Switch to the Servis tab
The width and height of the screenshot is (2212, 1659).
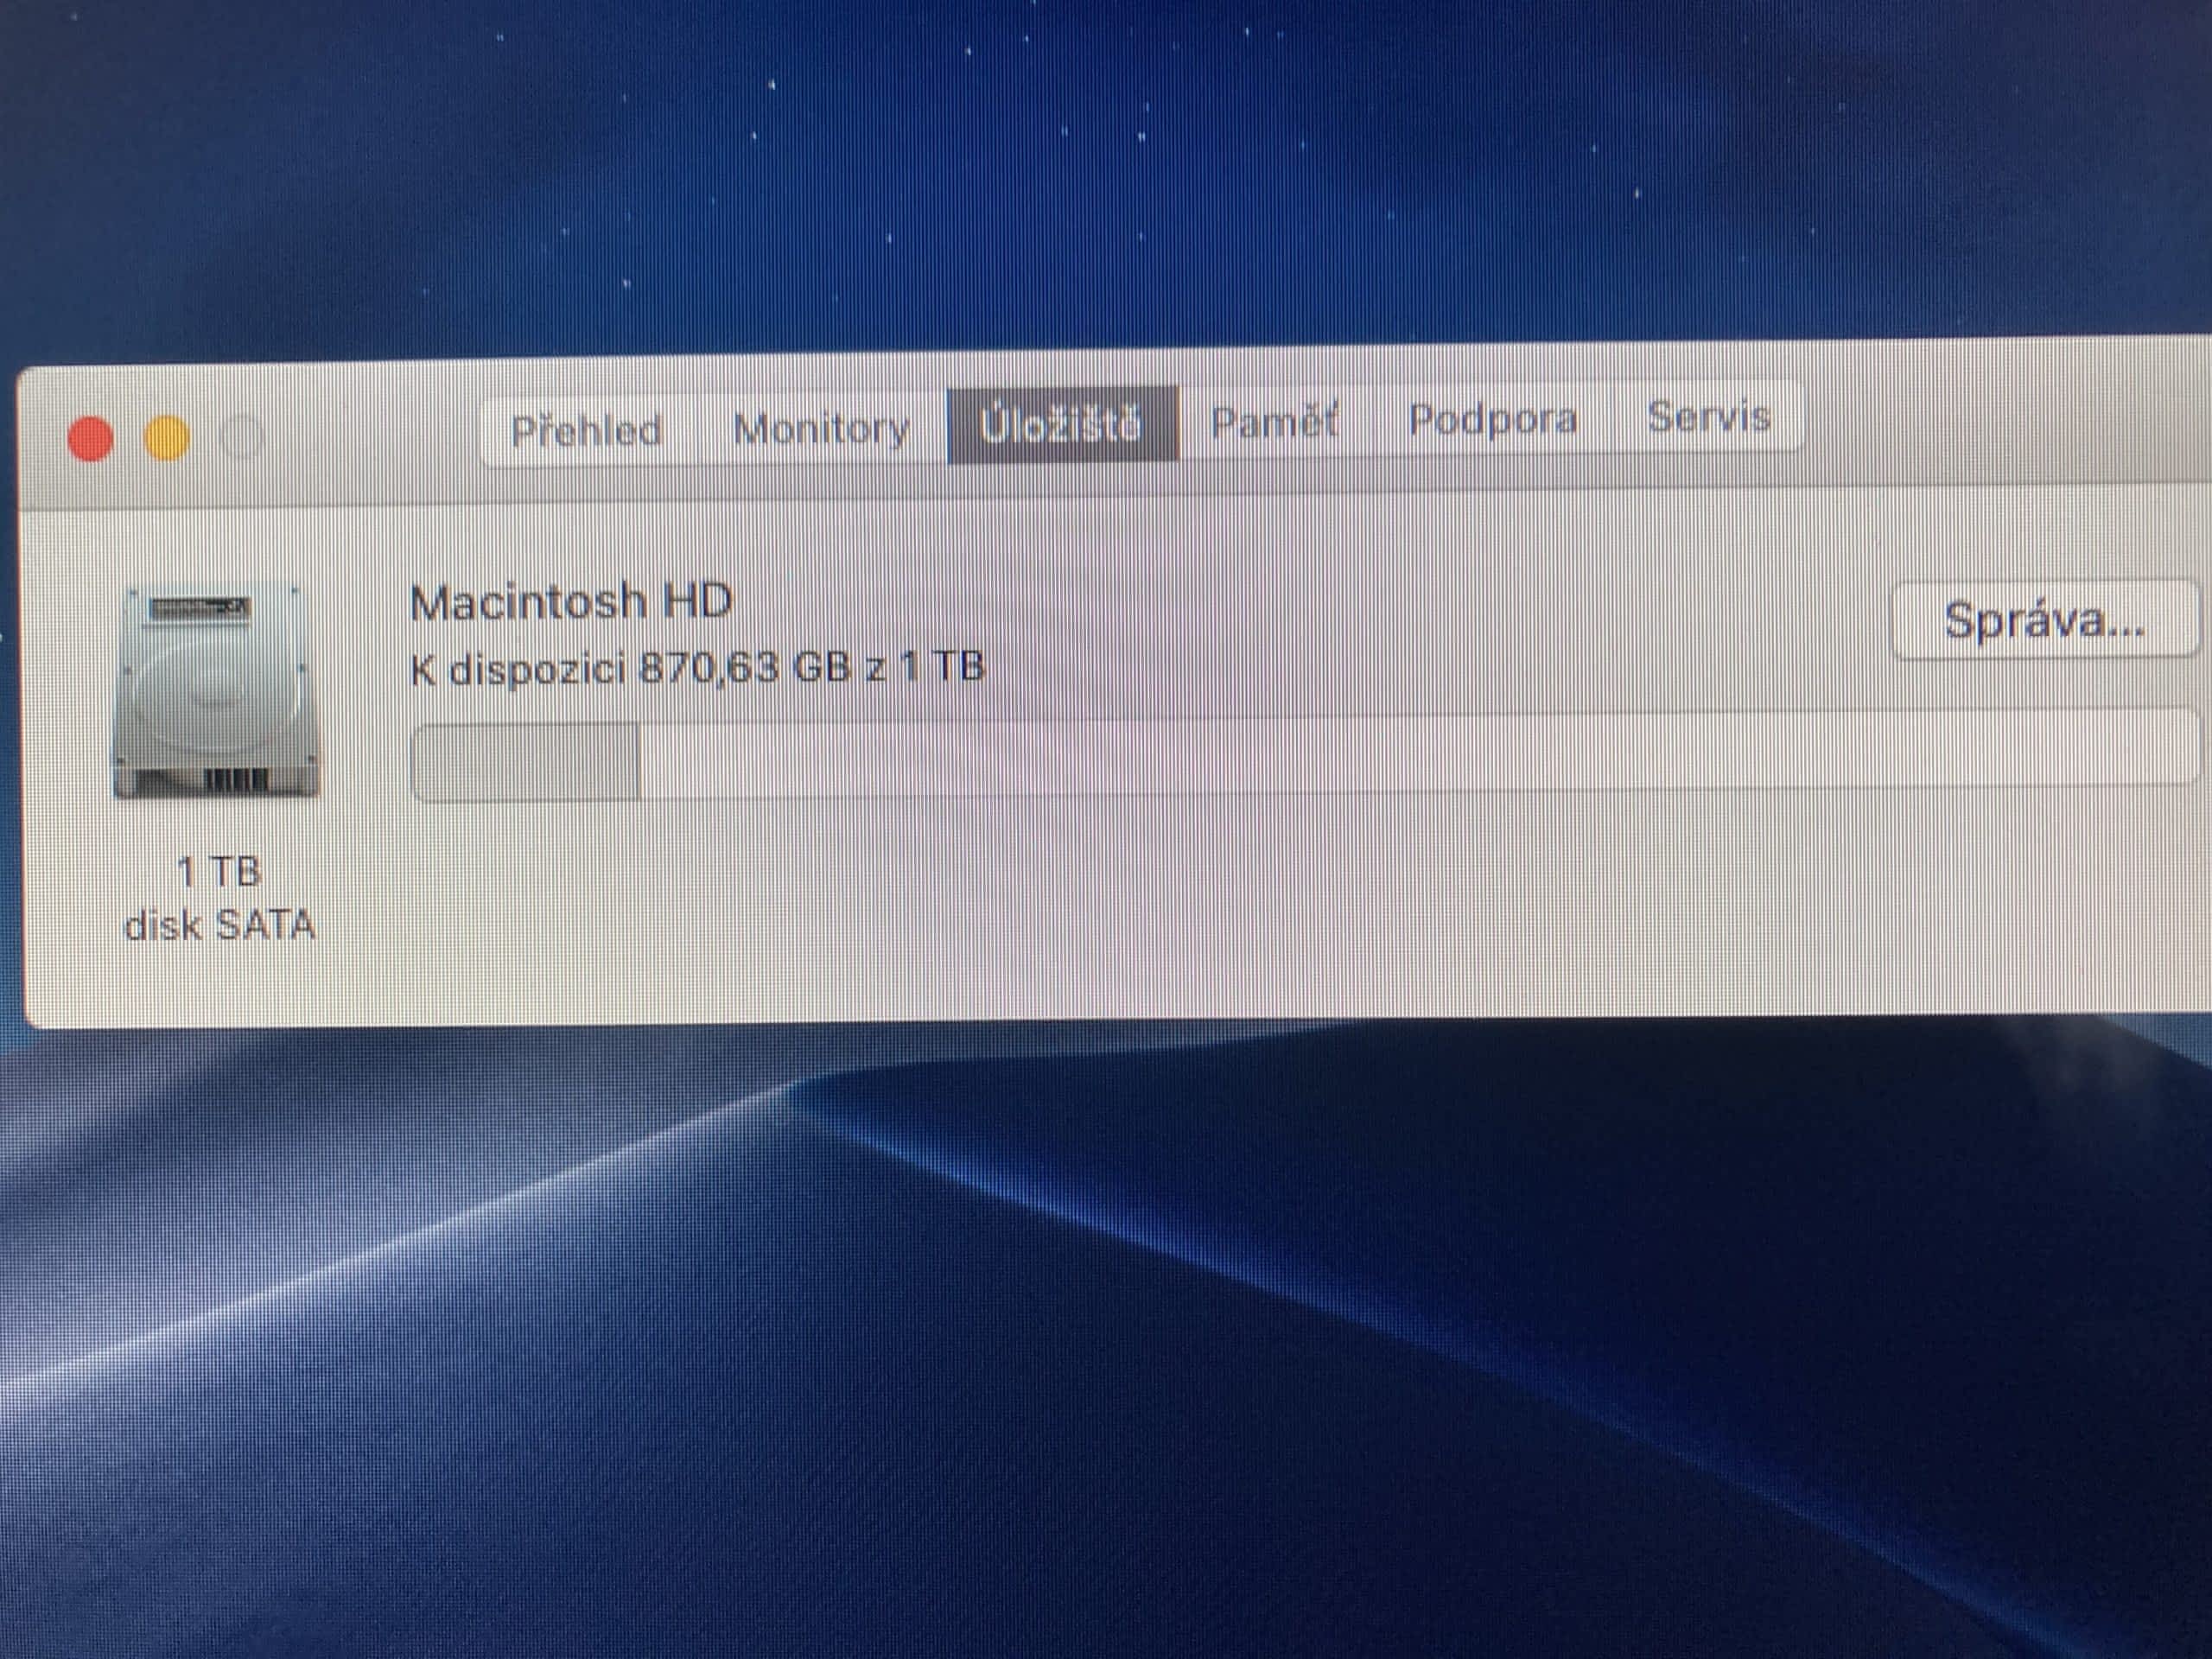1708,416
